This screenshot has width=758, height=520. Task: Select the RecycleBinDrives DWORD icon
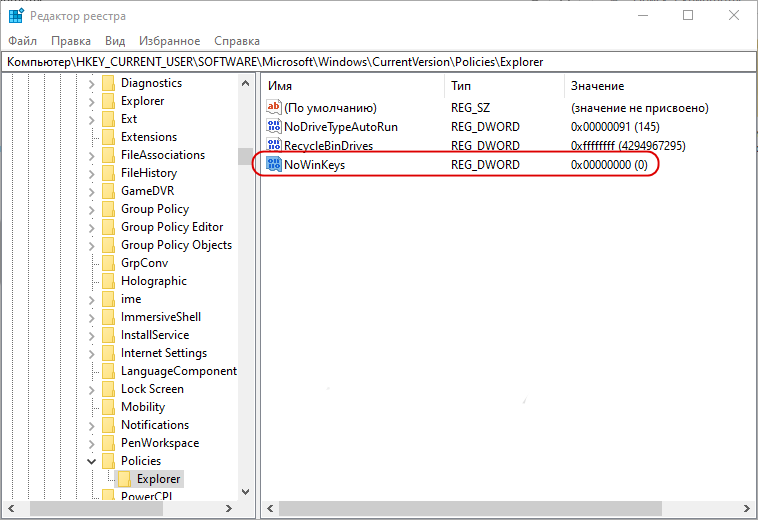click(274, 145)
